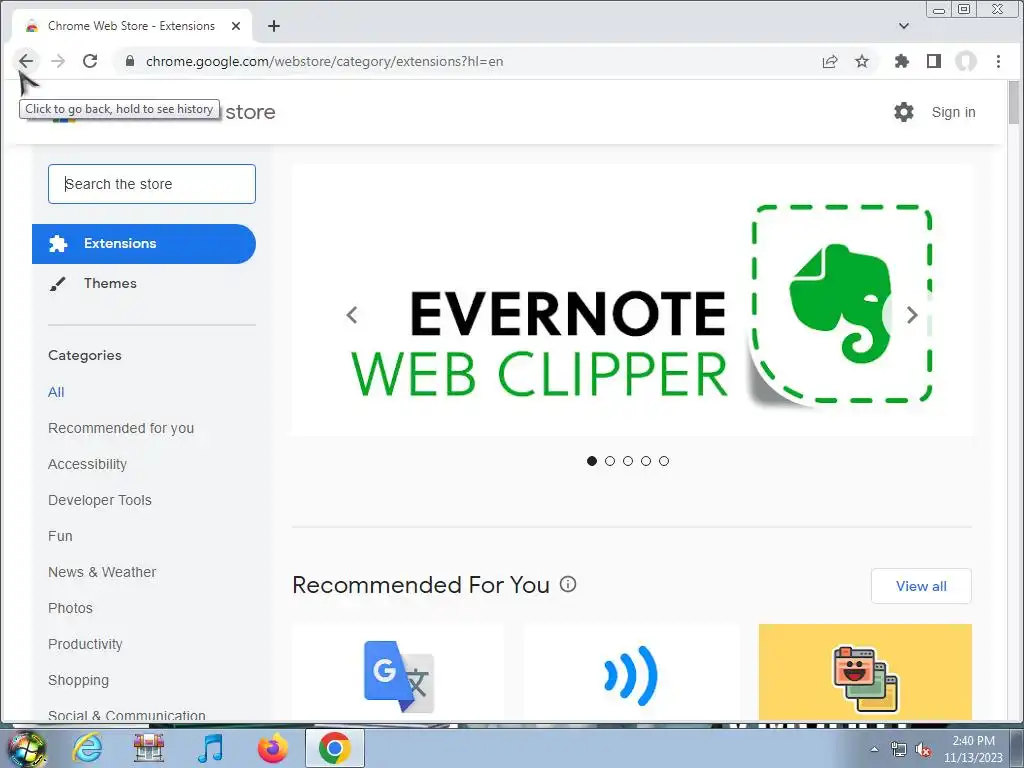
Task: Click Sign in link
Action: (953, 112)
